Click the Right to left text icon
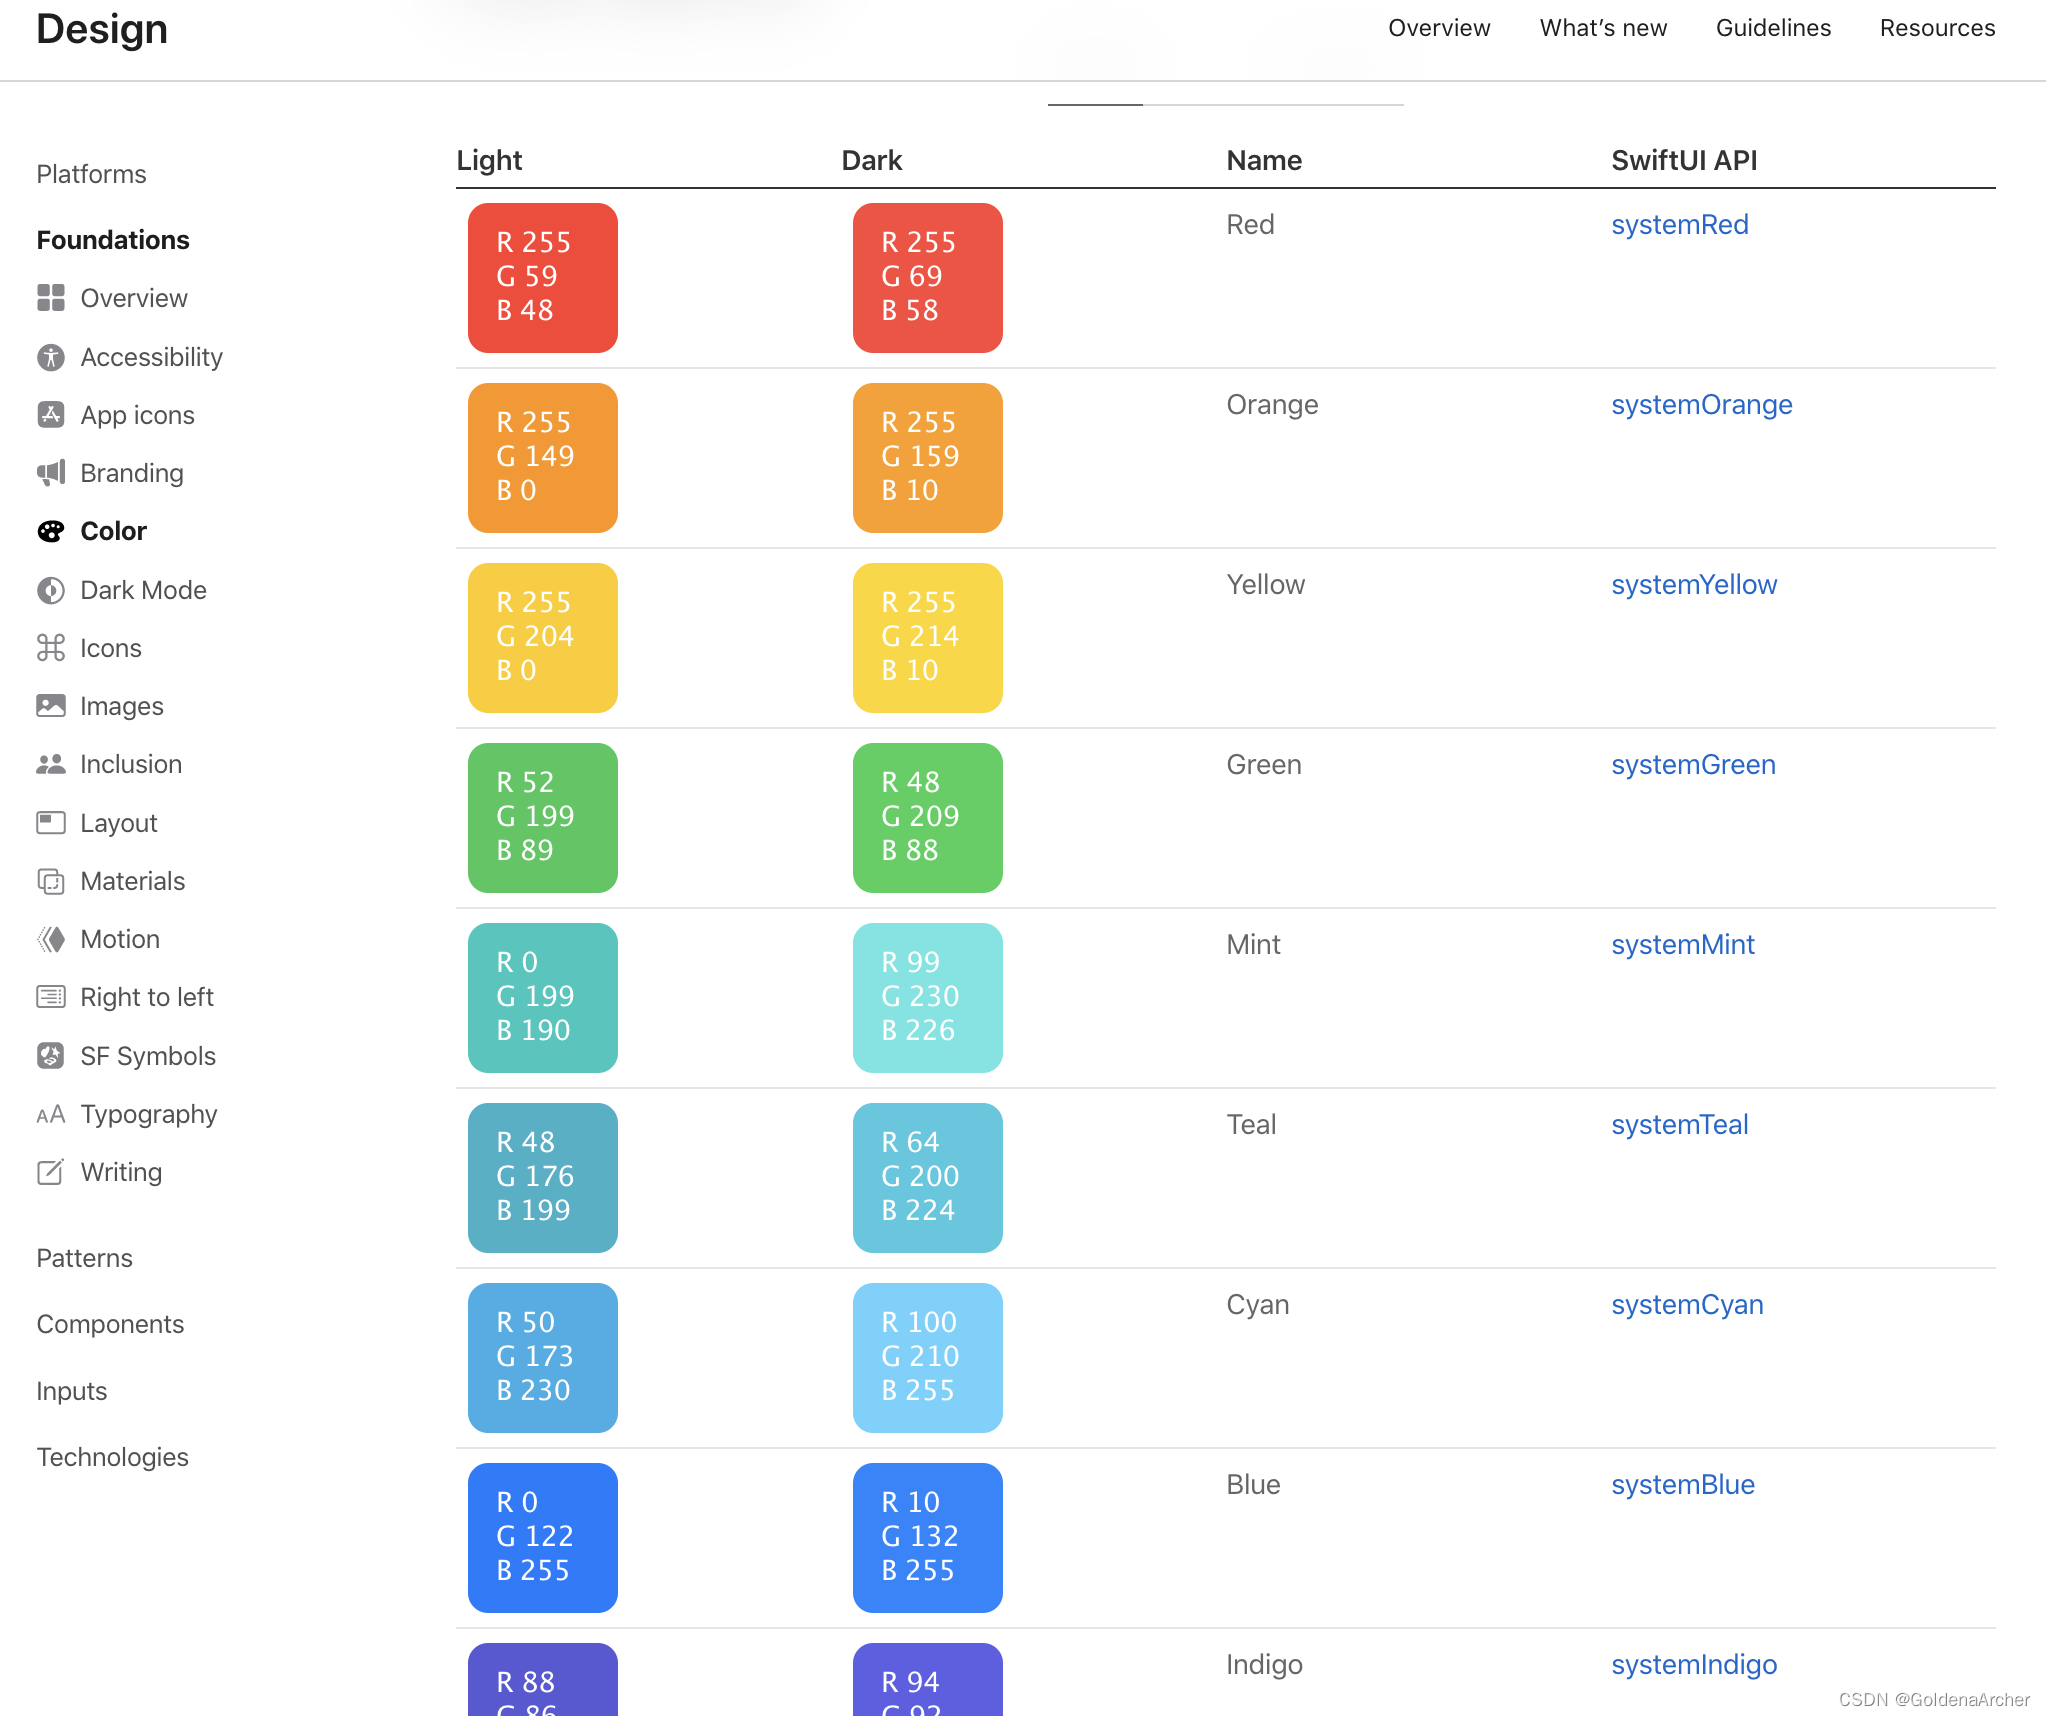Viewport: 2046px width, 1716px height. (x=51, y=997)
